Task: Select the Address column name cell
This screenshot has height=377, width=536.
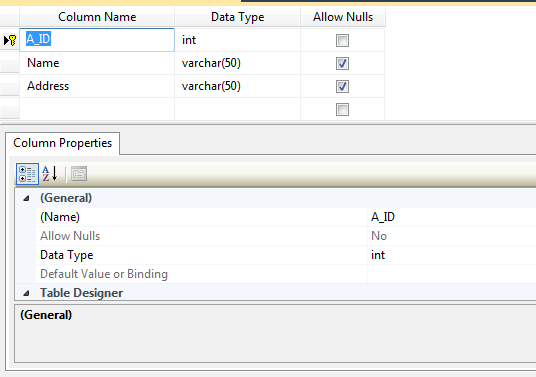Action: pos(97,86)
